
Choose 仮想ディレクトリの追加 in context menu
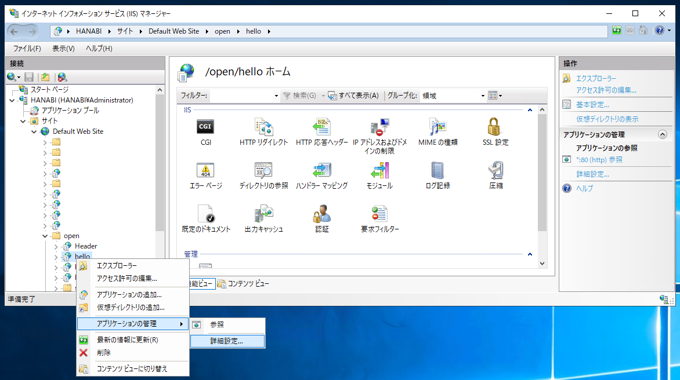133,308
